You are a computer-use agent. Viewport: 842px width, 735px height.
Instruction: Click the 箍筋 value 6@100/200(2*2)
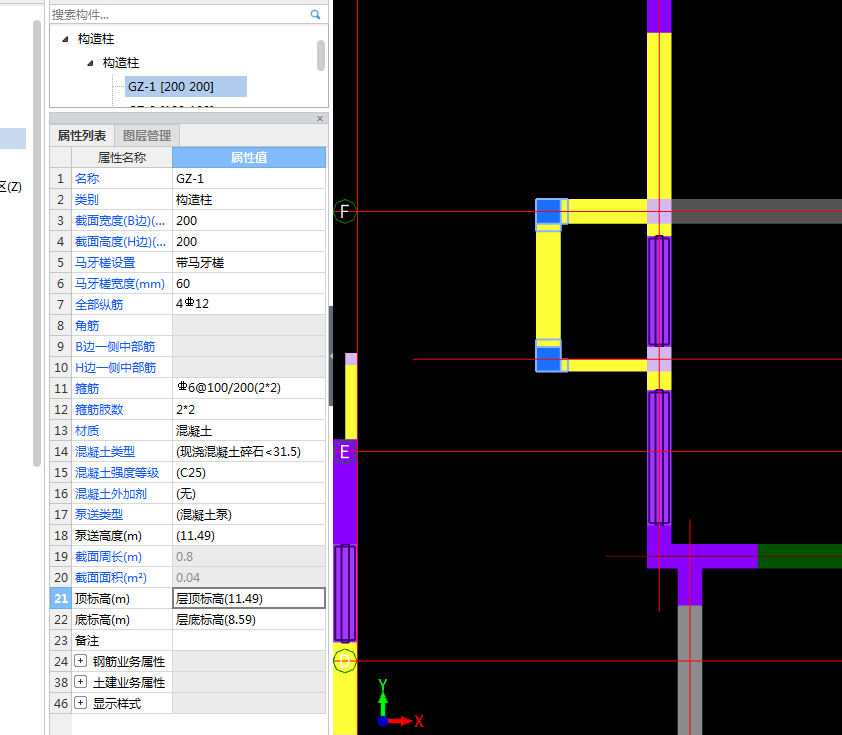pos(249,388)
